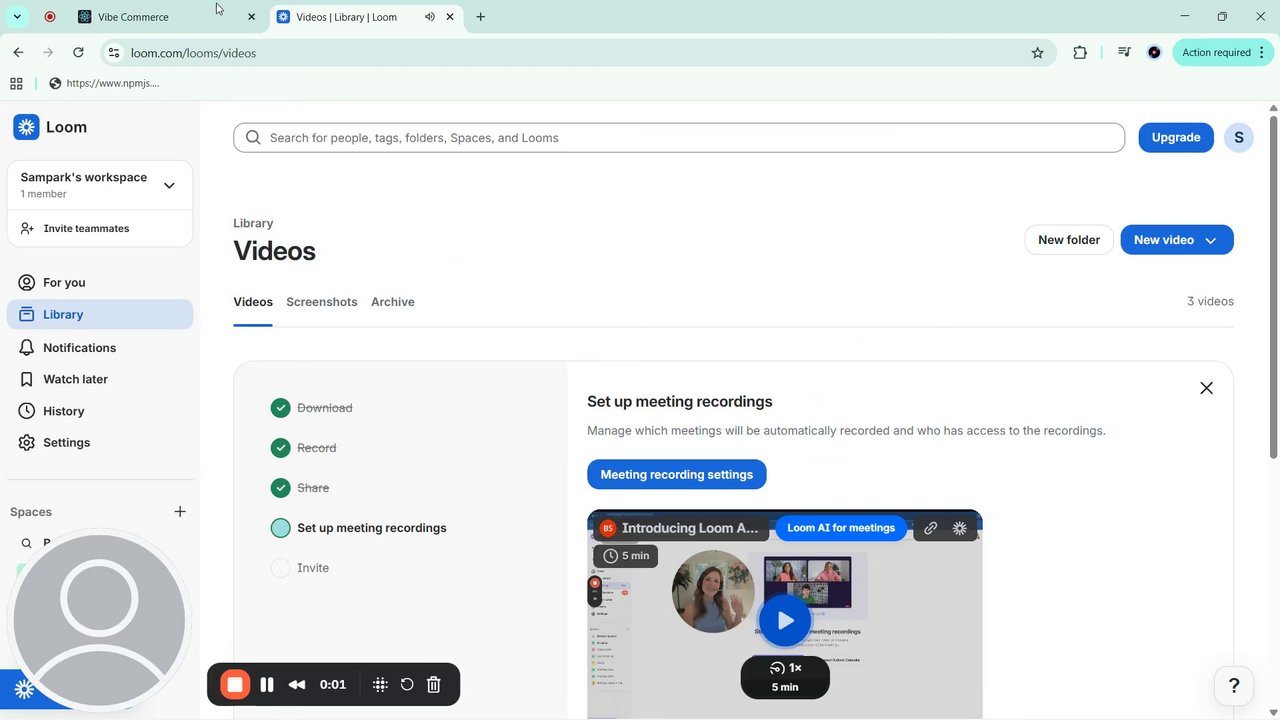Click the camera bubble avatar preview
The image size is (1280, 720).
(99, 621)
